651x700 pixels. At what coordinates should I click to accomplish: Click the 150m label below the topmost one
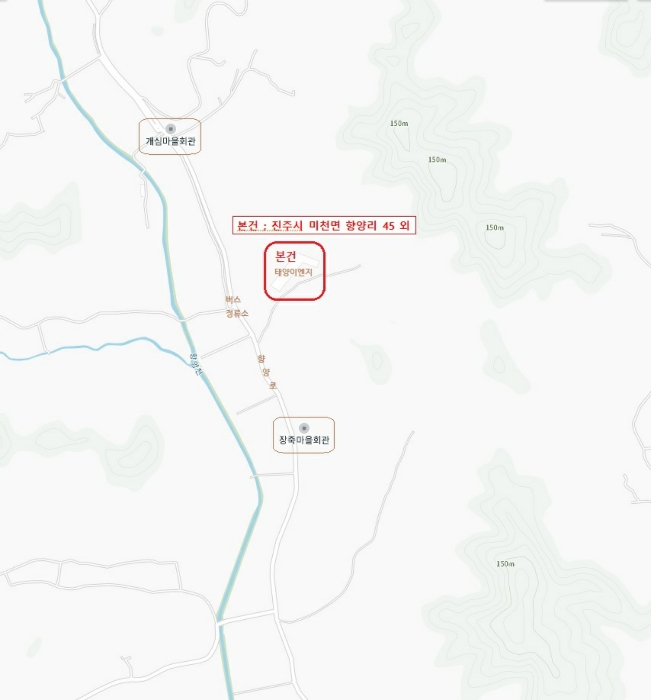(437, 159)
